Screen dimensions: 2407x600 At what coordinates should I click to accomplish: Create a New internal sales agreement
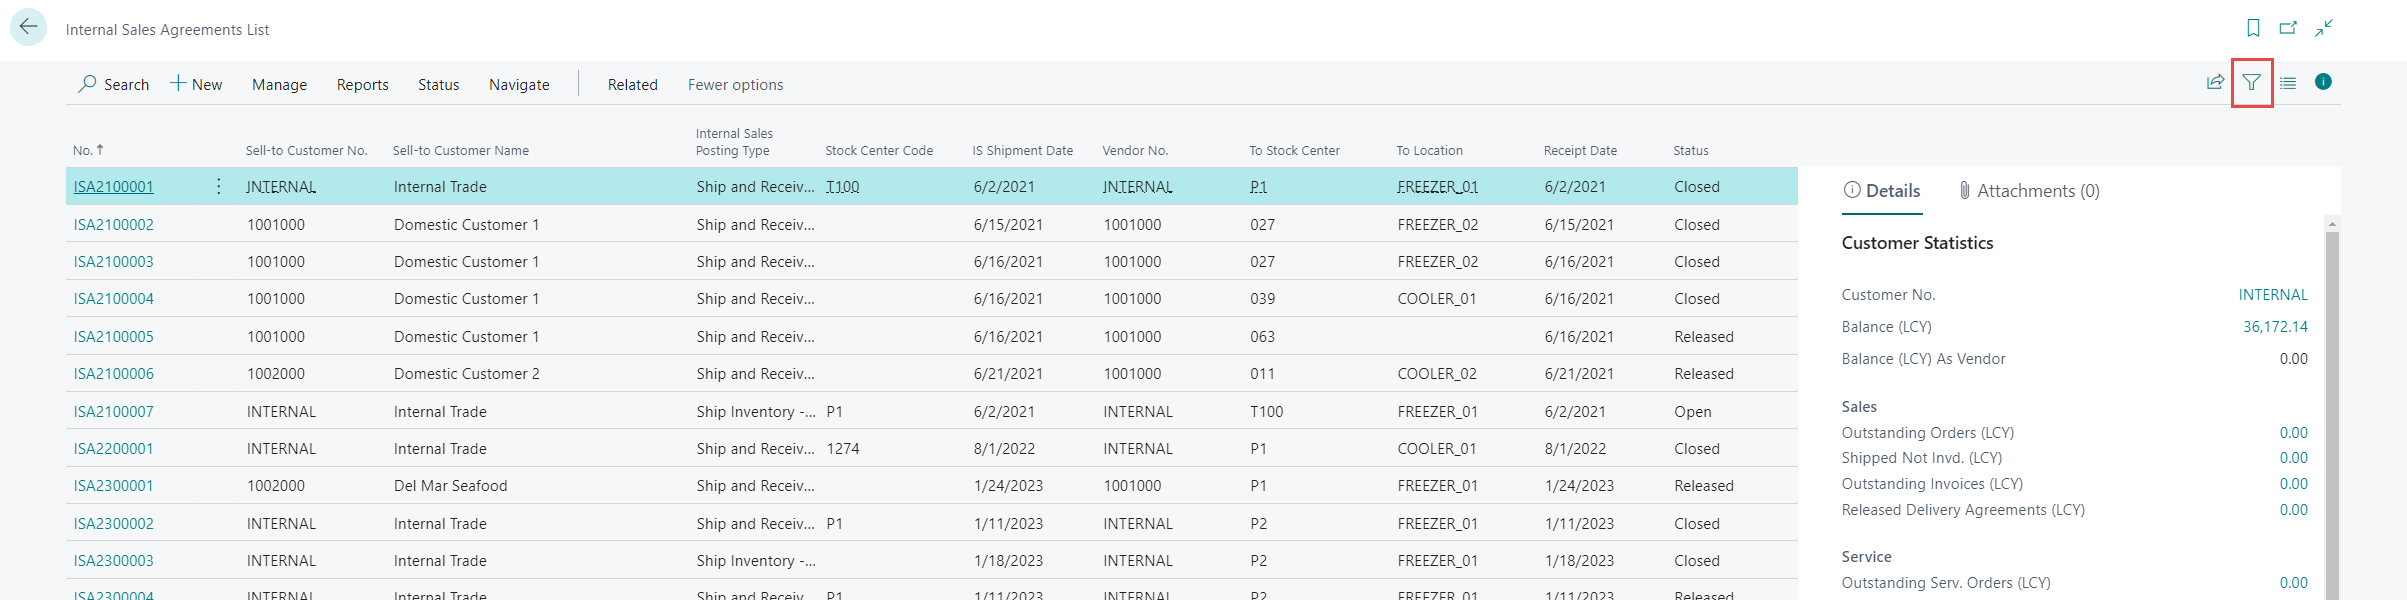coord(196,84)
